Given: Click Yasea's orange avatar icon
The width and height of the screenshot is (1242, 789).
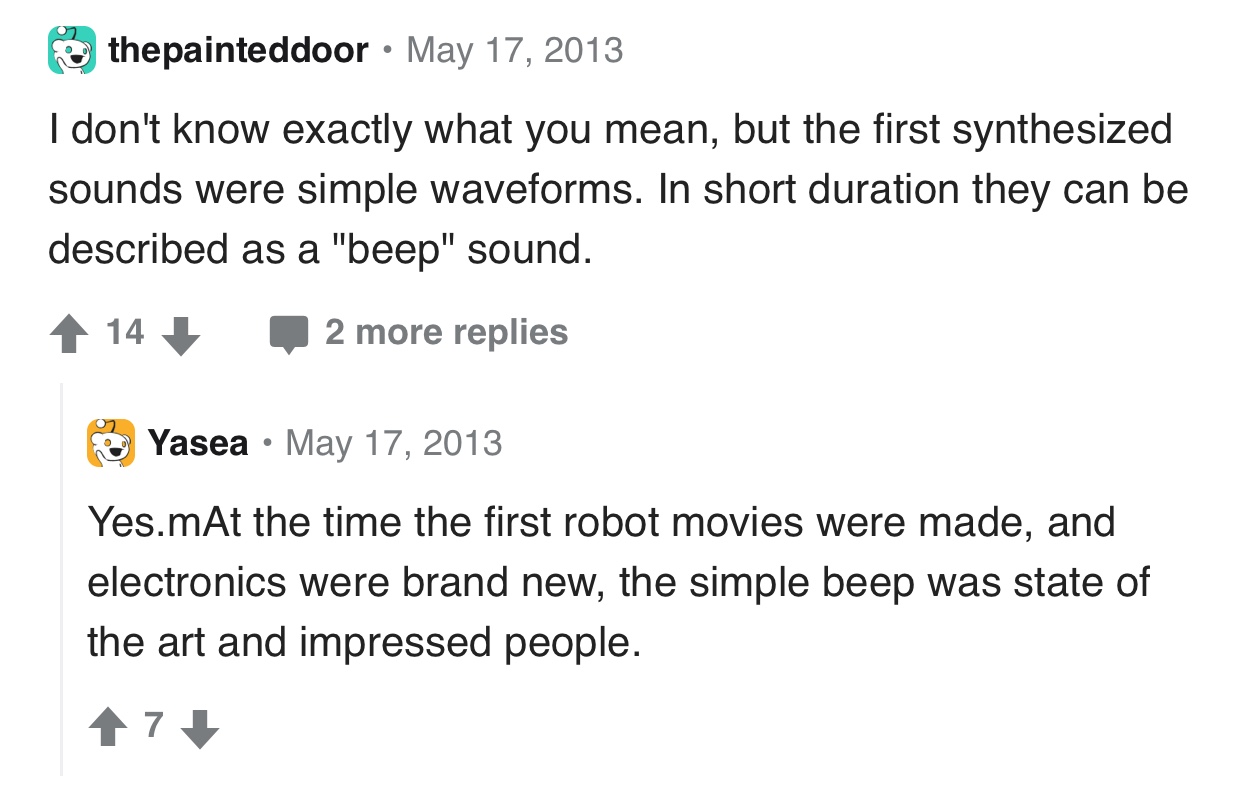Looking at the screenshot, I should (x=111, y=443).
